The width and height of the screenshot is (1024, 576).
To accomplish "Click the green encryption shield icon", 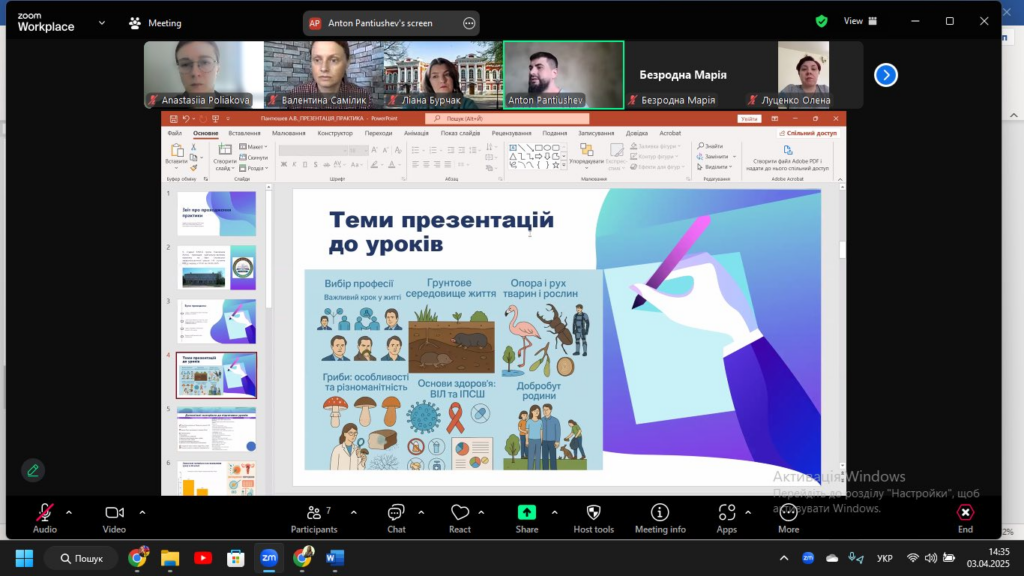I will point(822,22).
